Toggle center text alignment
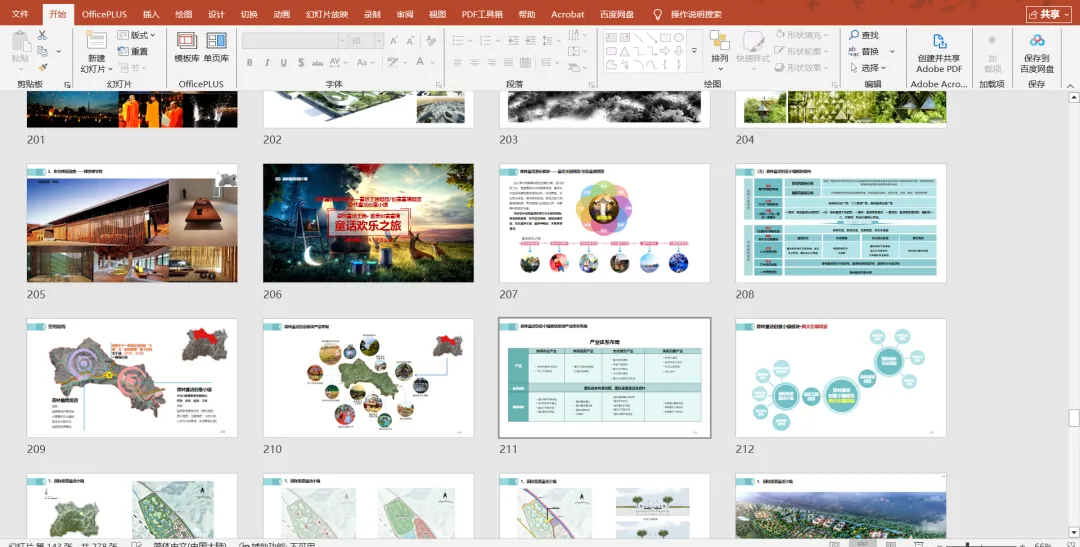1080x547 pixels. 475,63
